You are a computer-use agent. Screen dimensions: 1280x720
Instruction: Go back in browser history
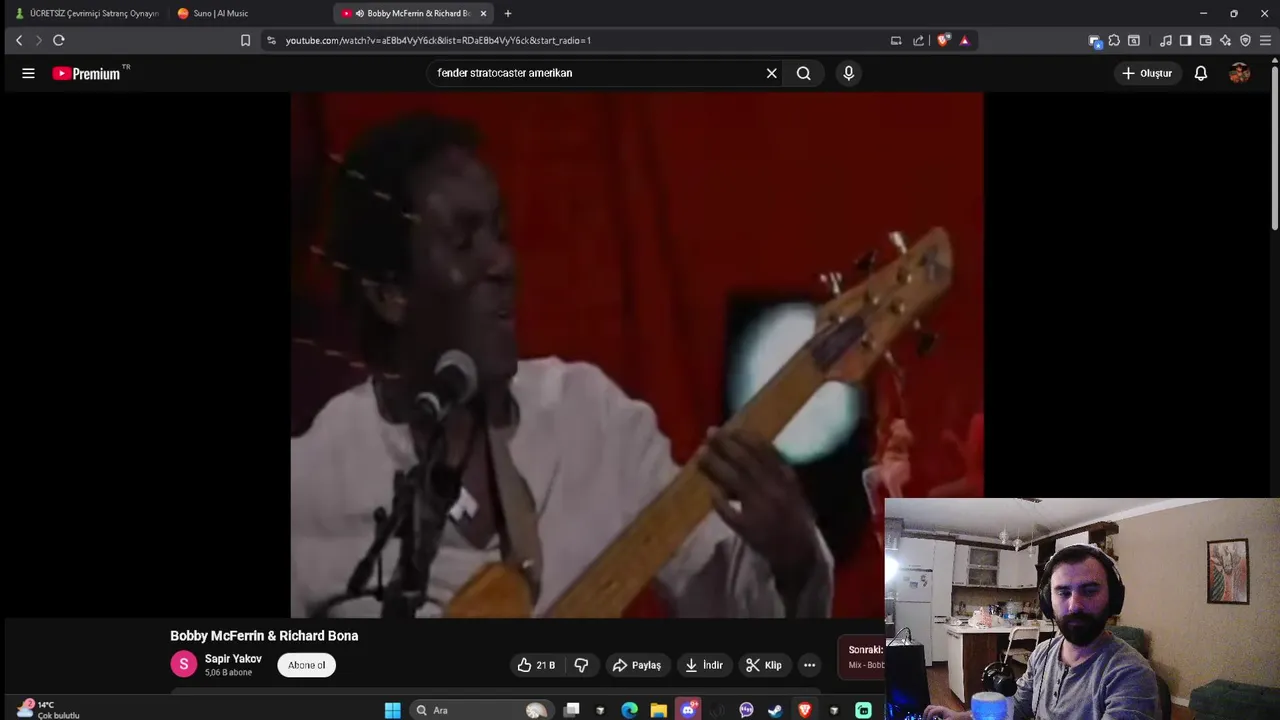coord(19,40)
